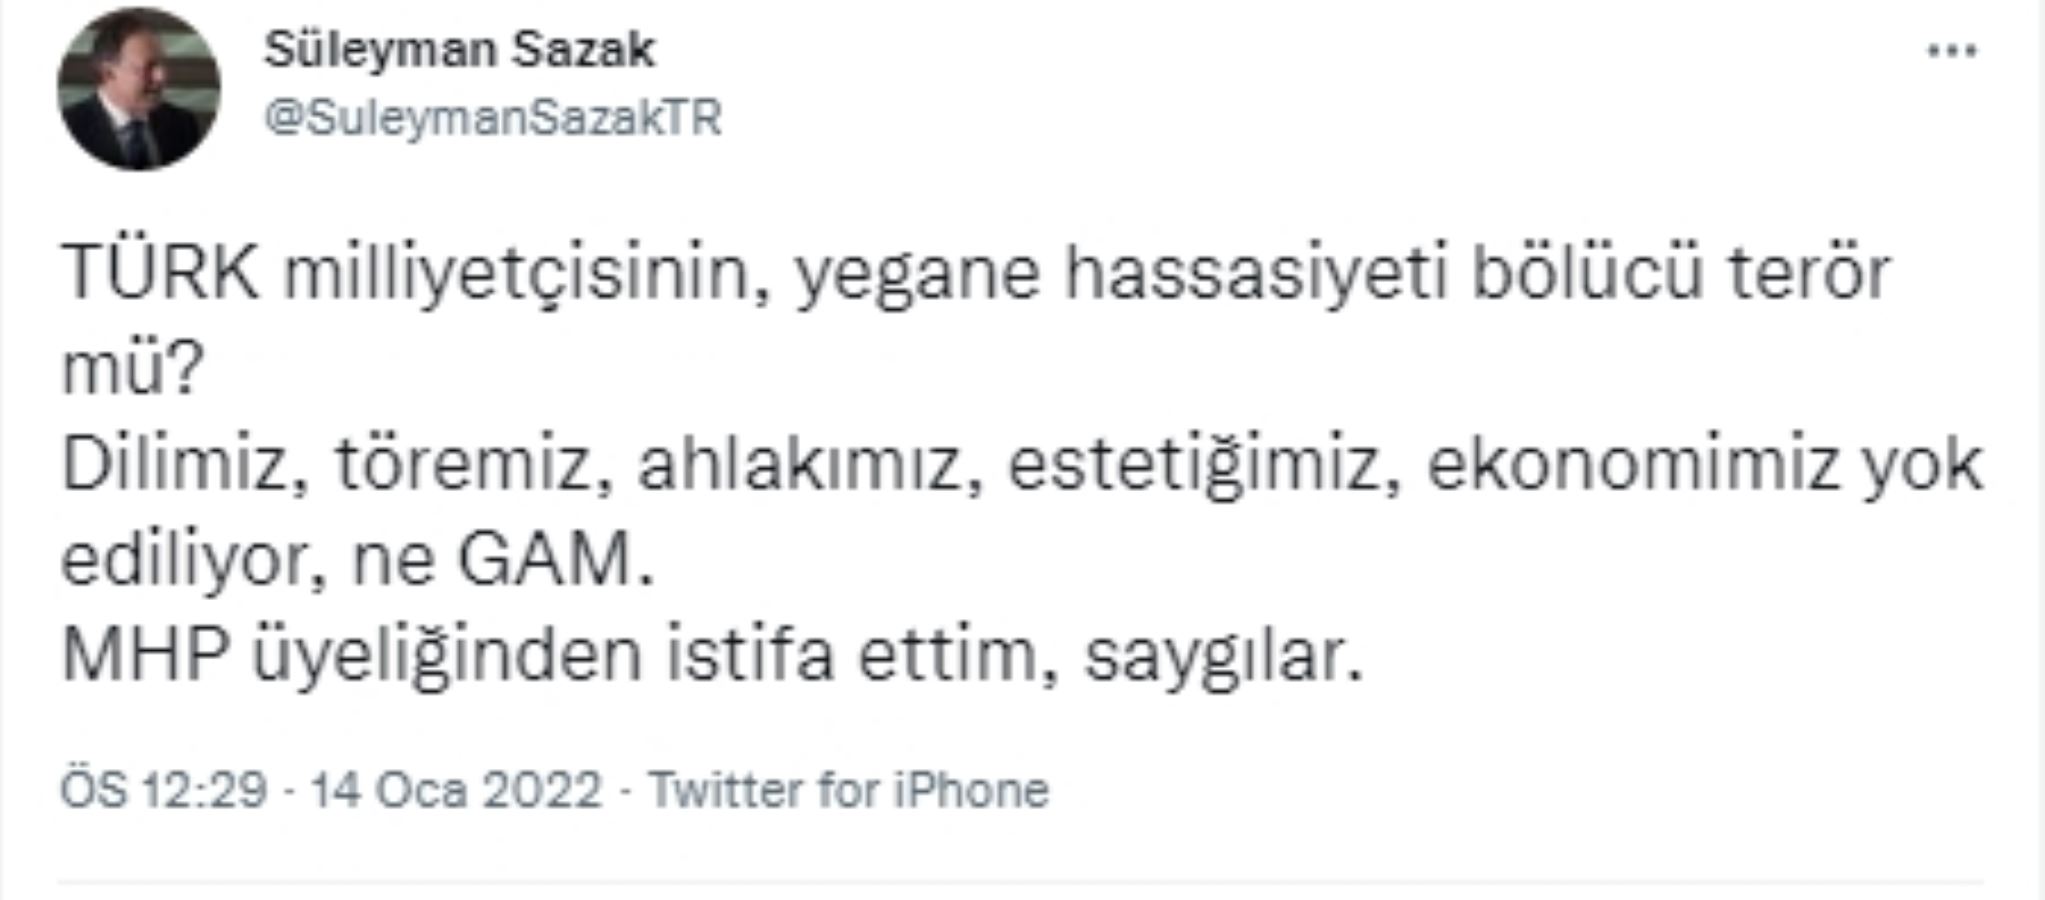Open the Süleyman Sazak display name link
Screen dimensions: 2045x900
point(459,50)
